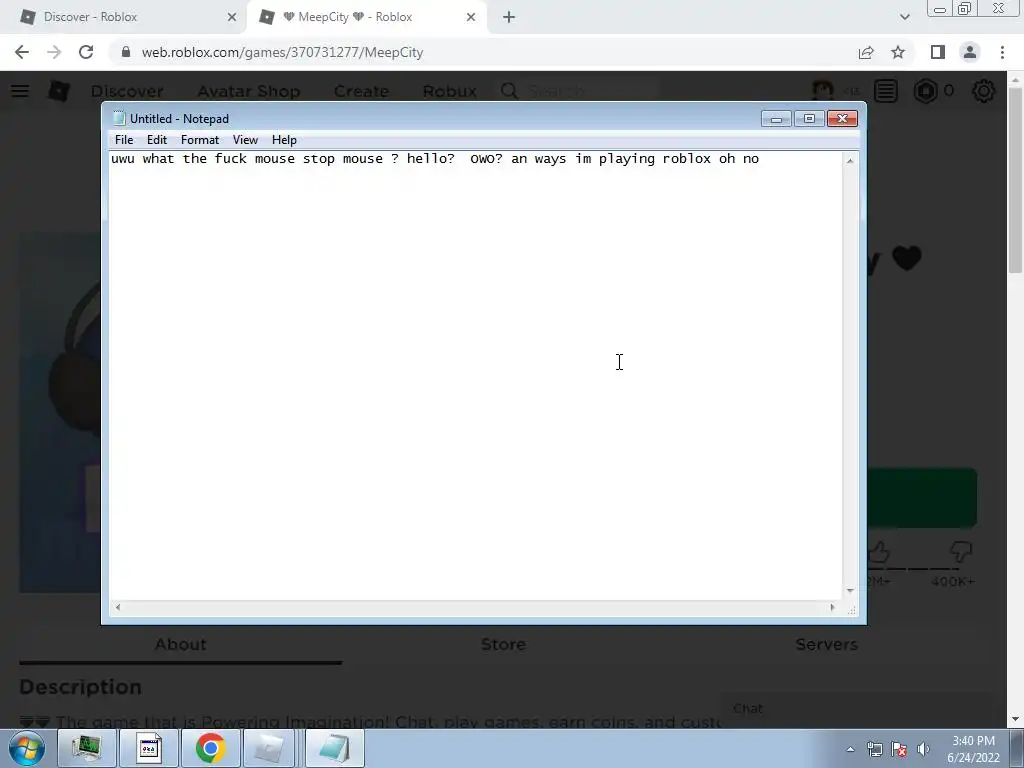Click the Roblox logo icon
Screen dimensions: 1024x768
59,91
